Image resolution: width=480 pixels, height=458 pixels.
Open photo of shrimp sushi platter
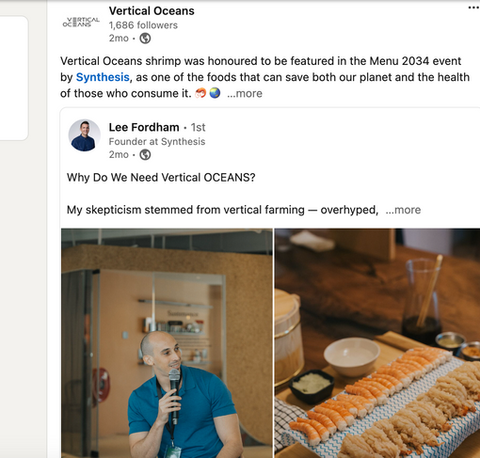(x=377, y=343)
